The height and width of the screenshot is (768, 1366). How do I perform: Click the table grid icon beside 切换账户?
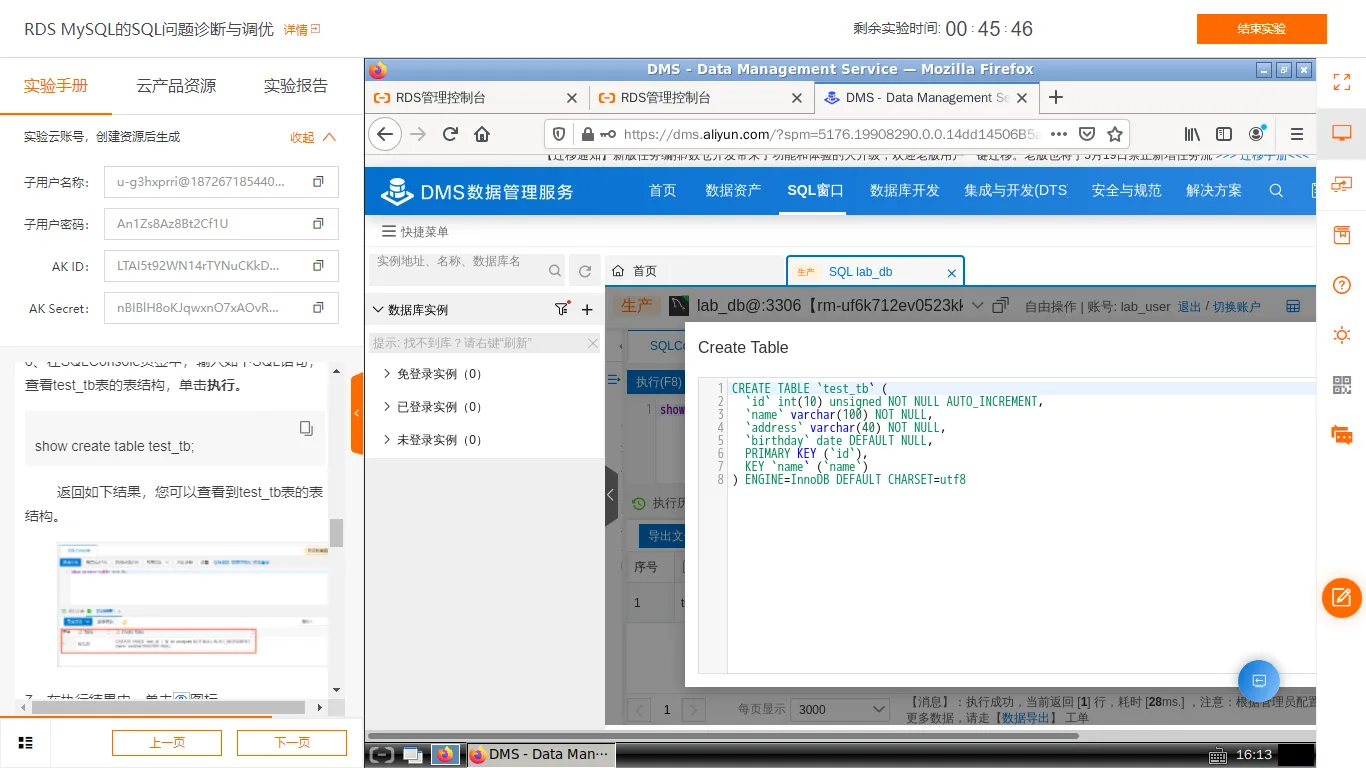click(1293, 306)
